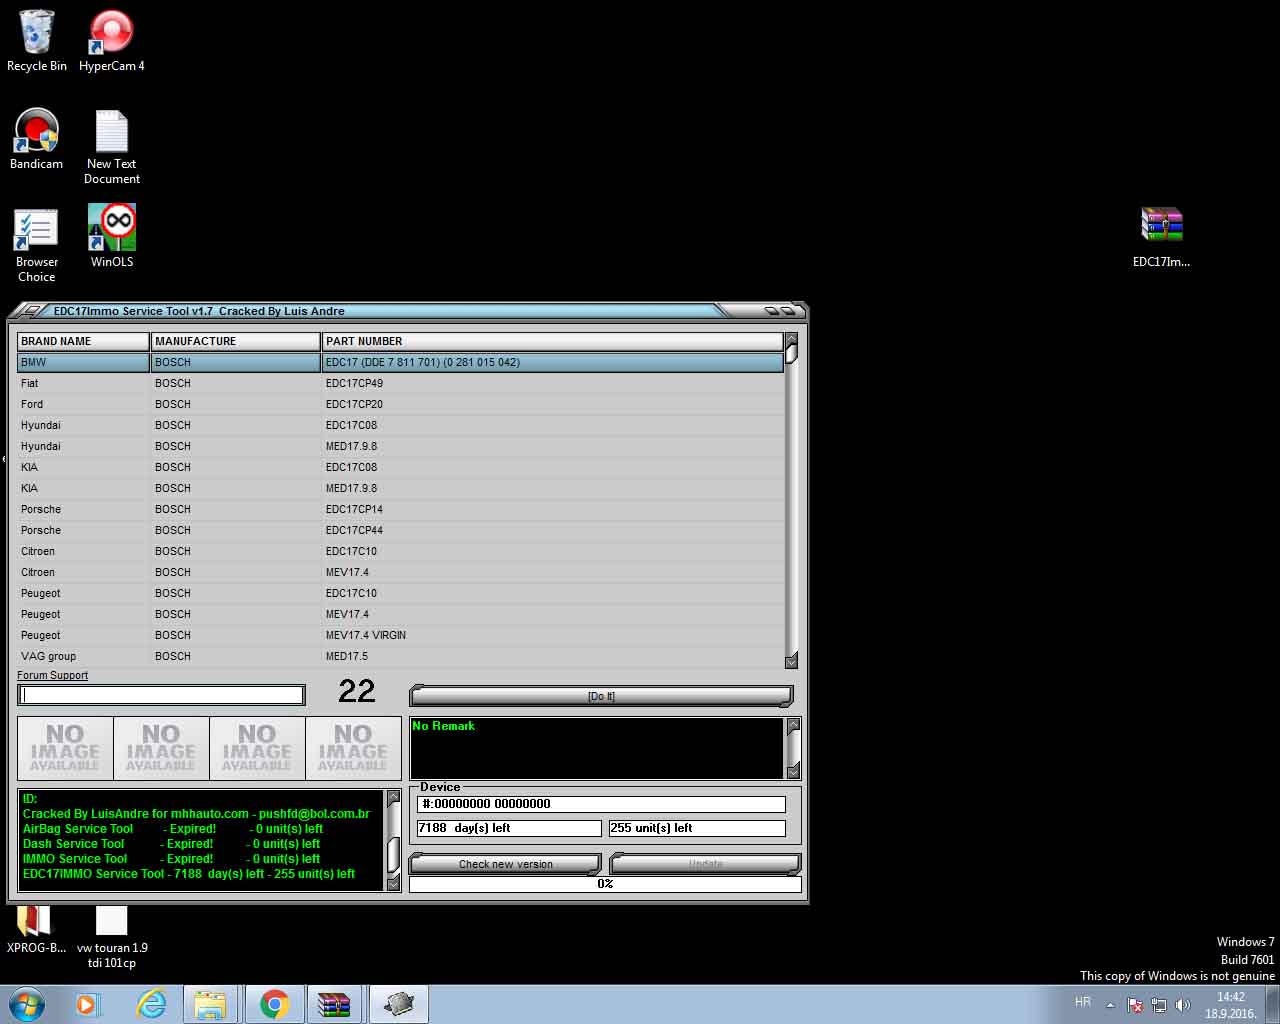The image size is (1280, 1024).
Task: Select the New Text Document file
Action: [112, 147]
